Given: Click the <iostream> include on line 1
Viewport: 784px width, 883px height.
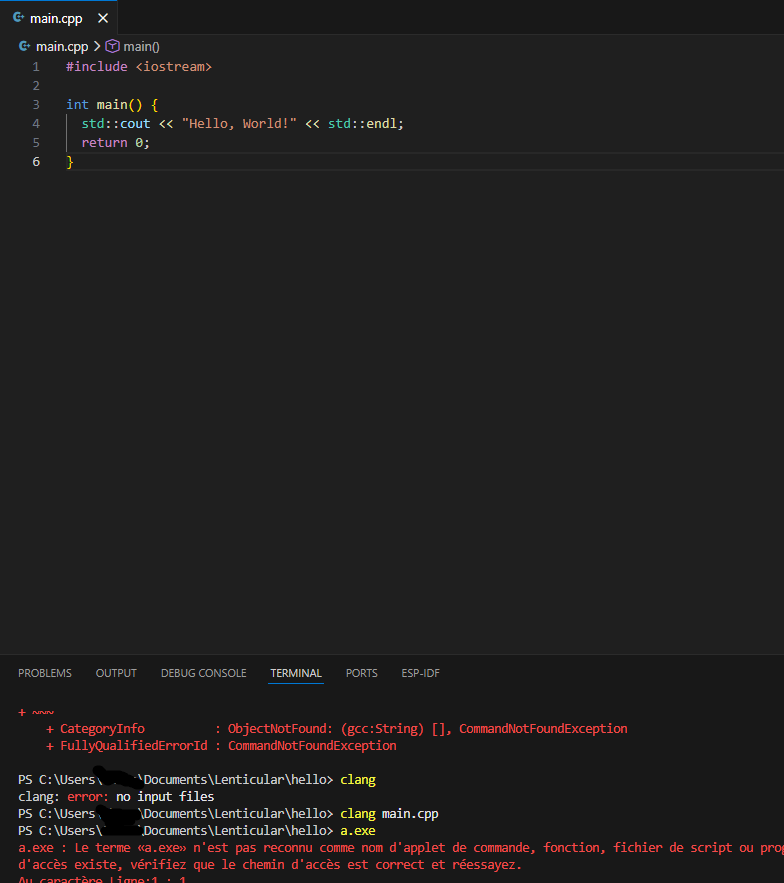Looking at the screenshot, I should click(173, 66).
